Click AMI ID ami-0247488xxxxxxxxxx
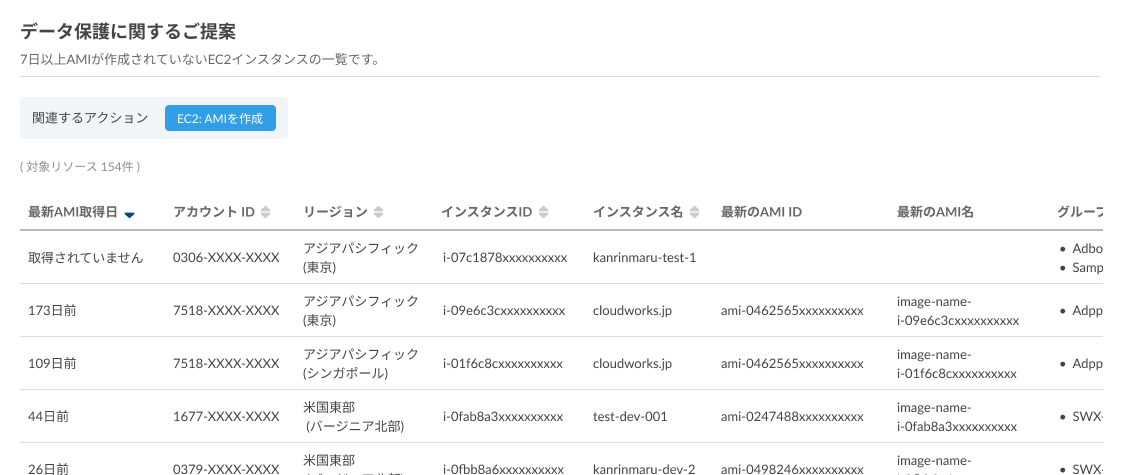Image resolution: width=1123 pixels, height=475 pixels. (x=791, y=417)
